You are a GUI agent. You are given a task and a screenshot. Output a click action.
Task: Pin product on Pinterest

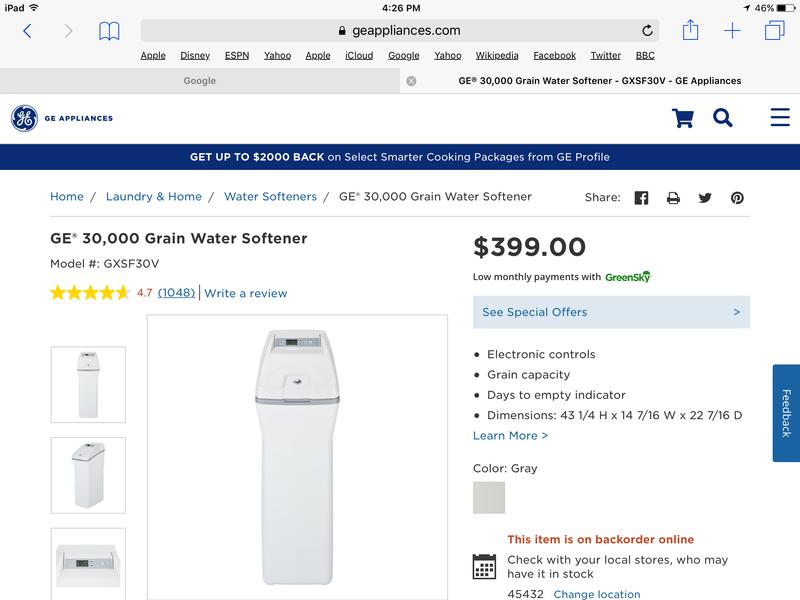(x=737, y=198)
